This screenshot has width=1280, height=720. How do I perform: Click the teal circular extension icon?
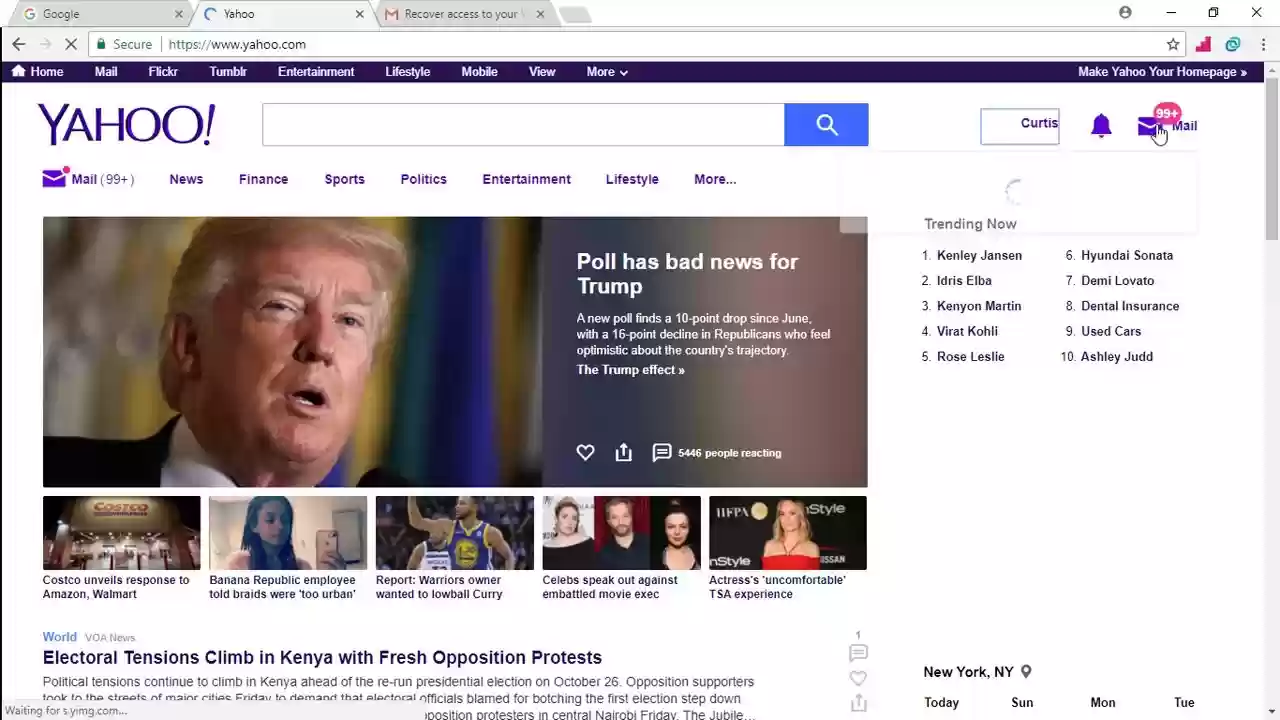click(1233, 44)
